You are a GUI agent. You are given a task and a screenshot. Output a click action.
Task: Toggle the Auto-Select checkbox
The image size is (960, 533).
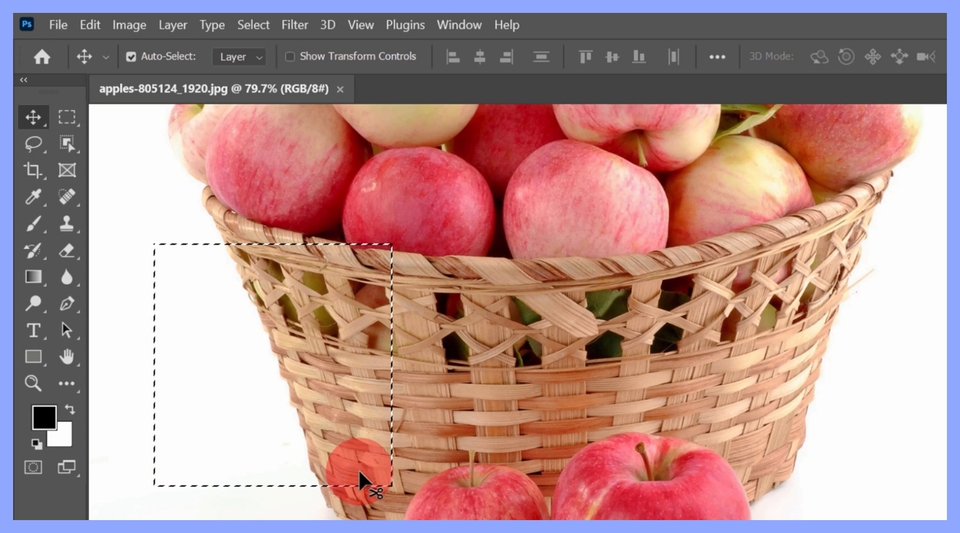click(x=131, y=57)
